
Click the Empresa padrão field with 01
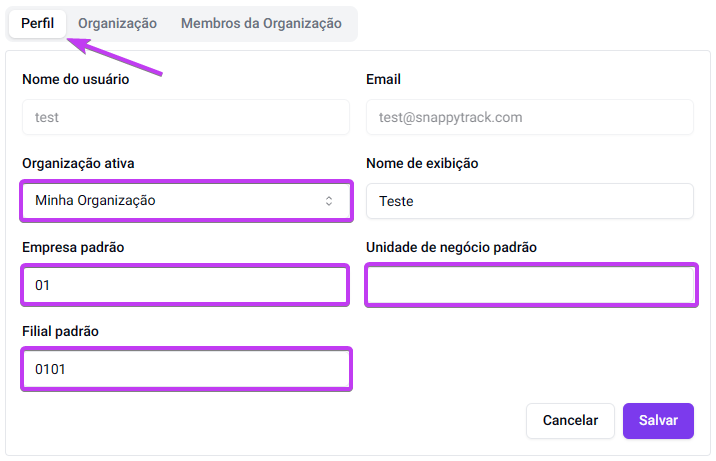pyautogui.click(x=185, y=285)
